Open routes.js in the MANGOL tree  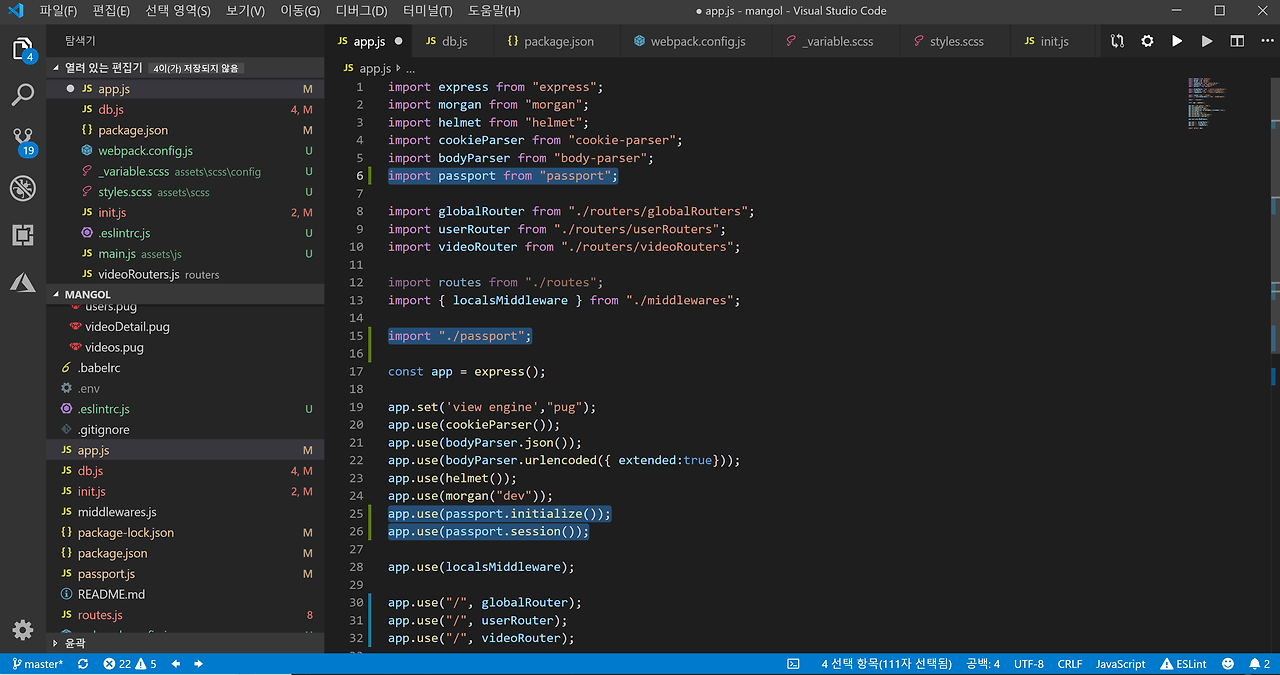click(185, 615)
